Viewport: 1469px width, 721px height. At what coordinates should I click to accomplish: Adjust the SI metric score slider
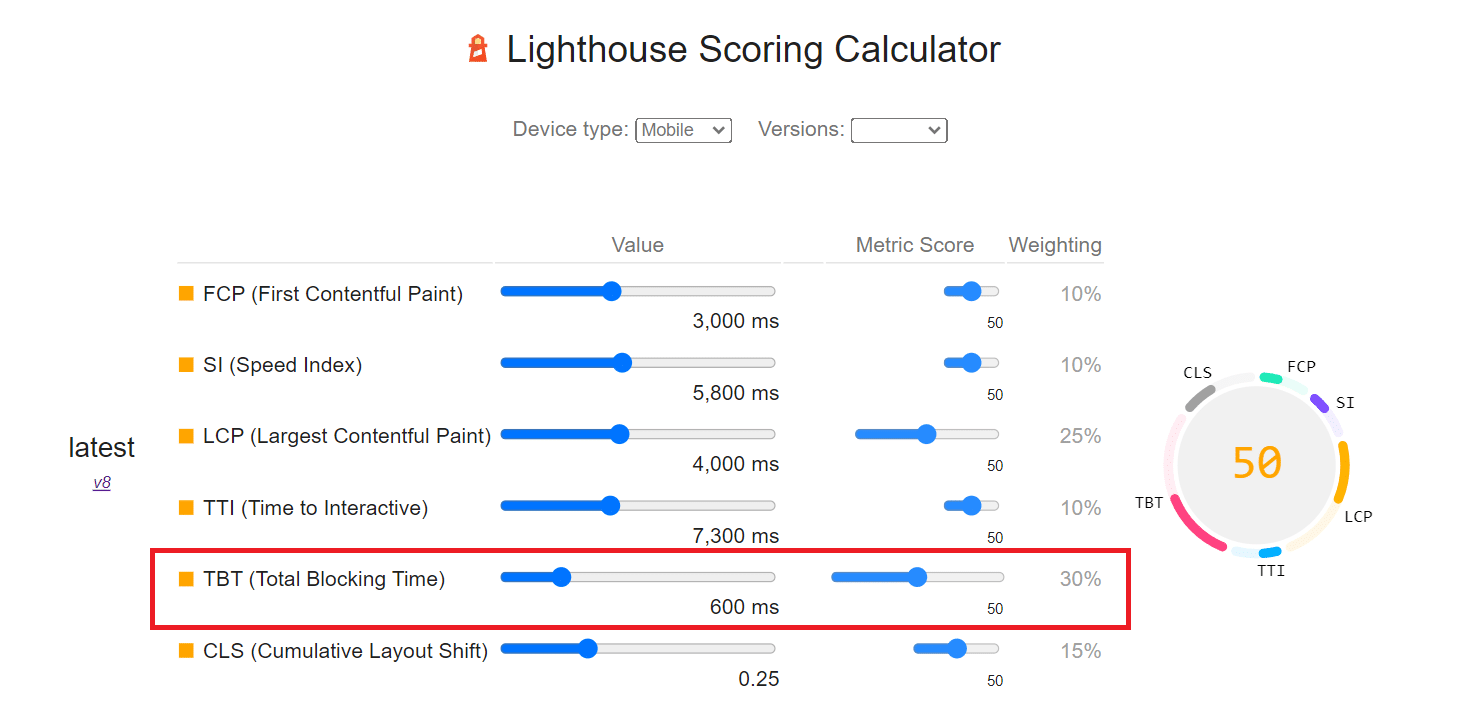click(971, 363)
